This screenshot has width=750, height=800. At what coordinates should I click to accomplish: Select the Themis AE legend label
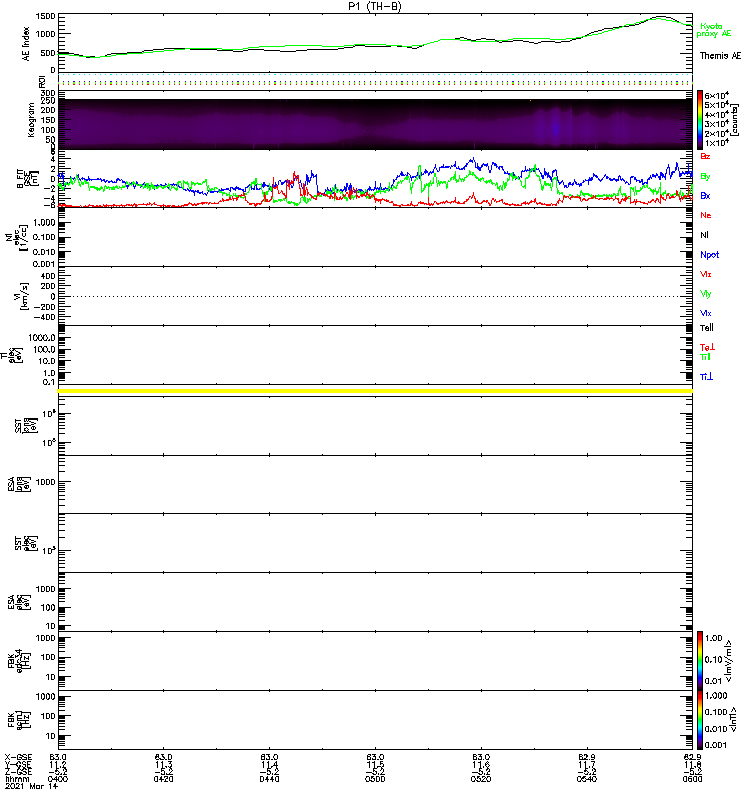click(720, 56)
